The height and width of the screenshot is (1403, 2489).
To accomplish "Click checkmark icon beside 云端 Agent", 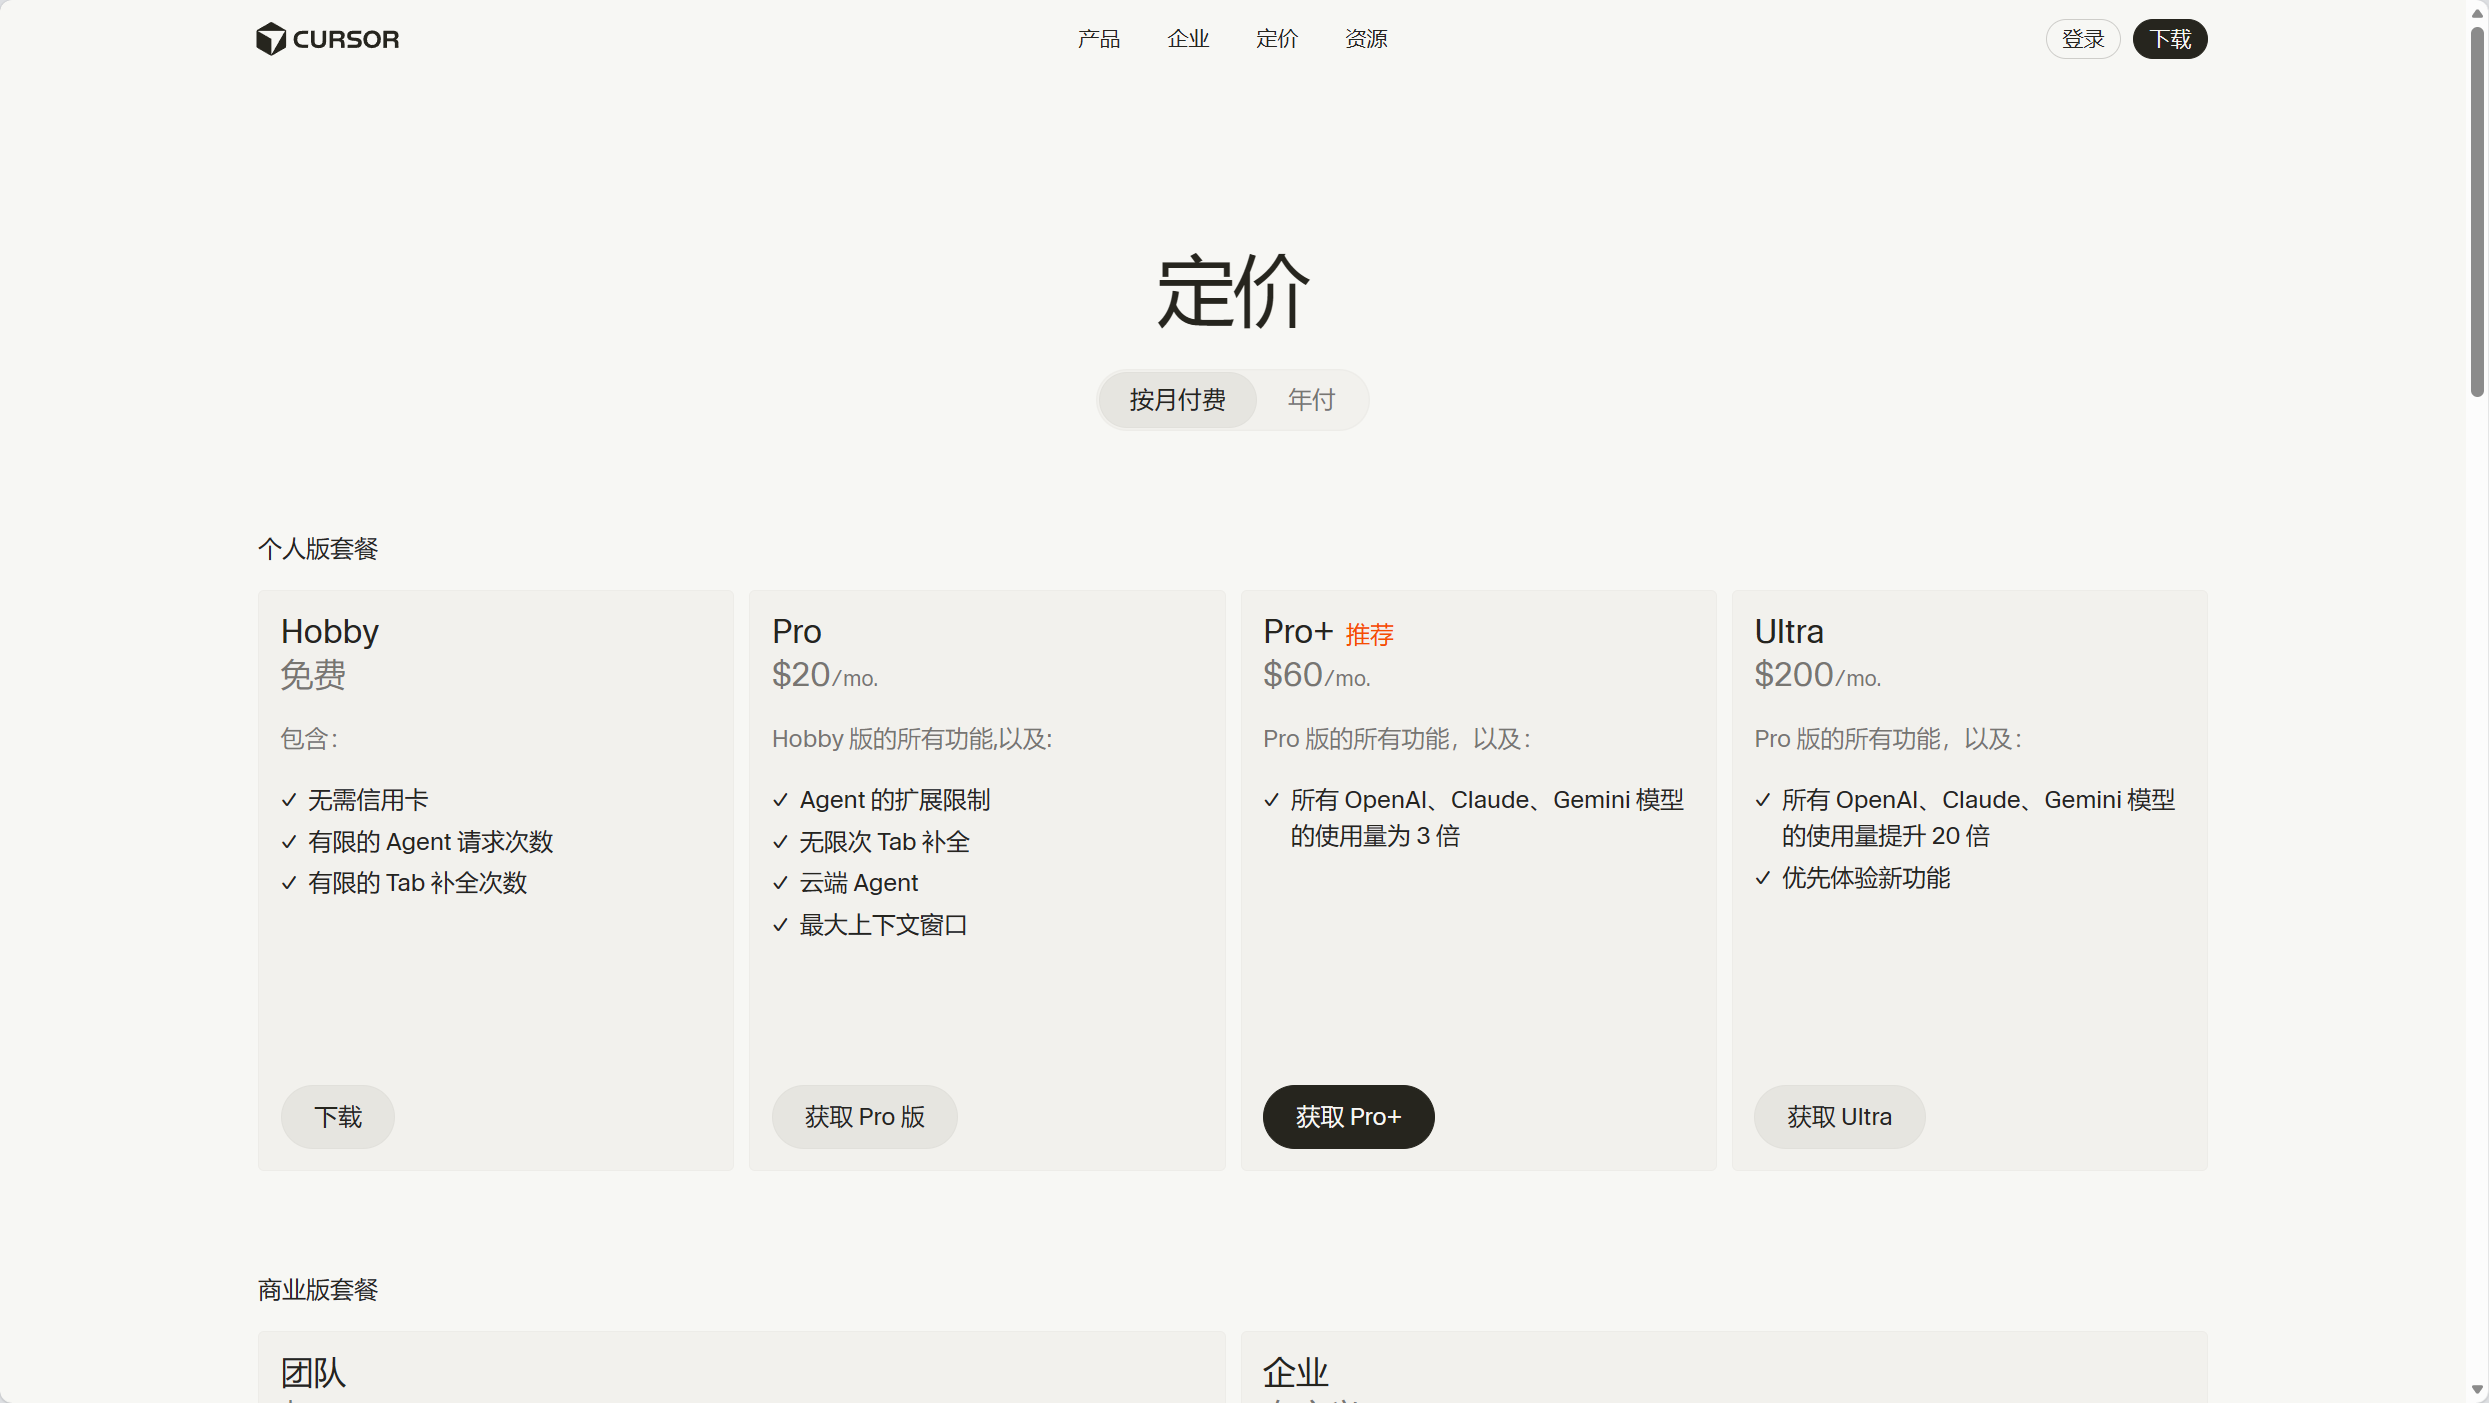I will point(781,883).
